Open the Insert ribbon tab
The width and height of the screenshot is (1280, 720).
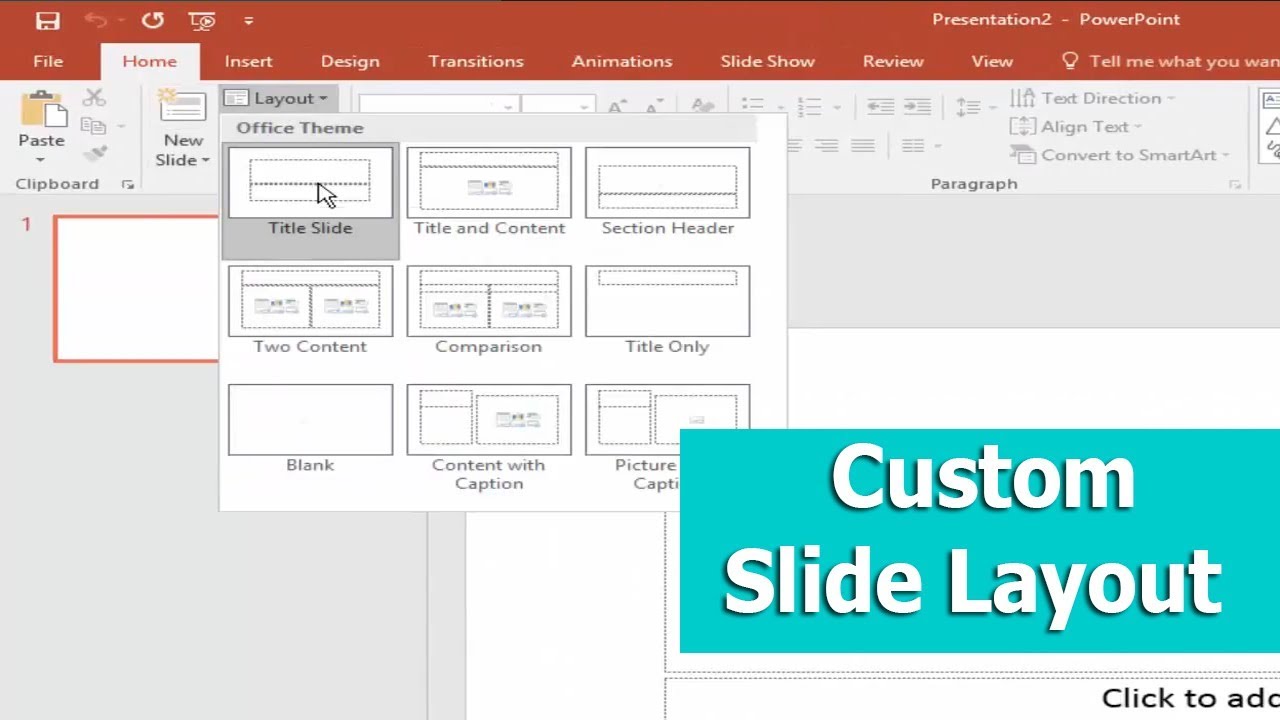[x=248, y=61]
